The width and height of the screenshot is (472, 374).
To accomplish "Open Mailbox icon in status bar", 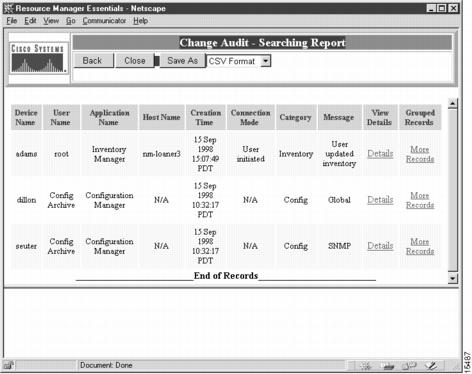I will pos(388,366).
